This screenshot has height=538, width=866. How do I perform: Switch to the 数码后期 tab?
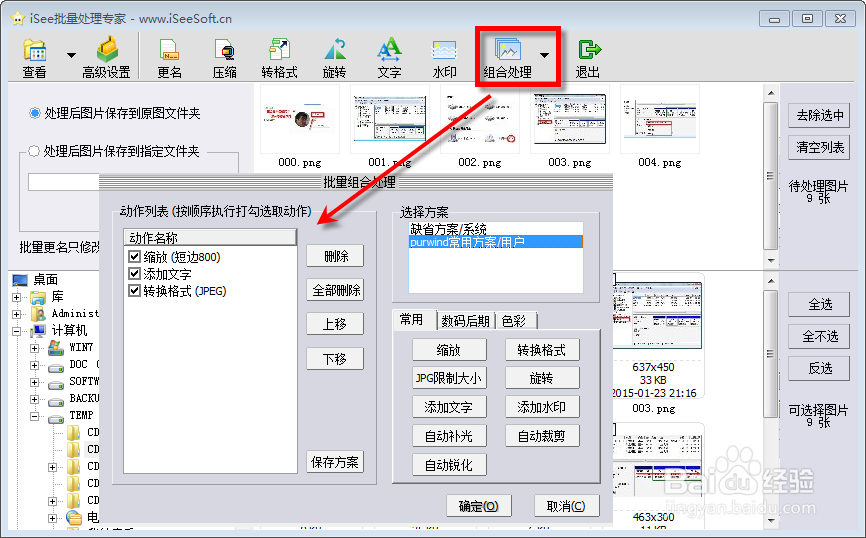click(466, 321)
